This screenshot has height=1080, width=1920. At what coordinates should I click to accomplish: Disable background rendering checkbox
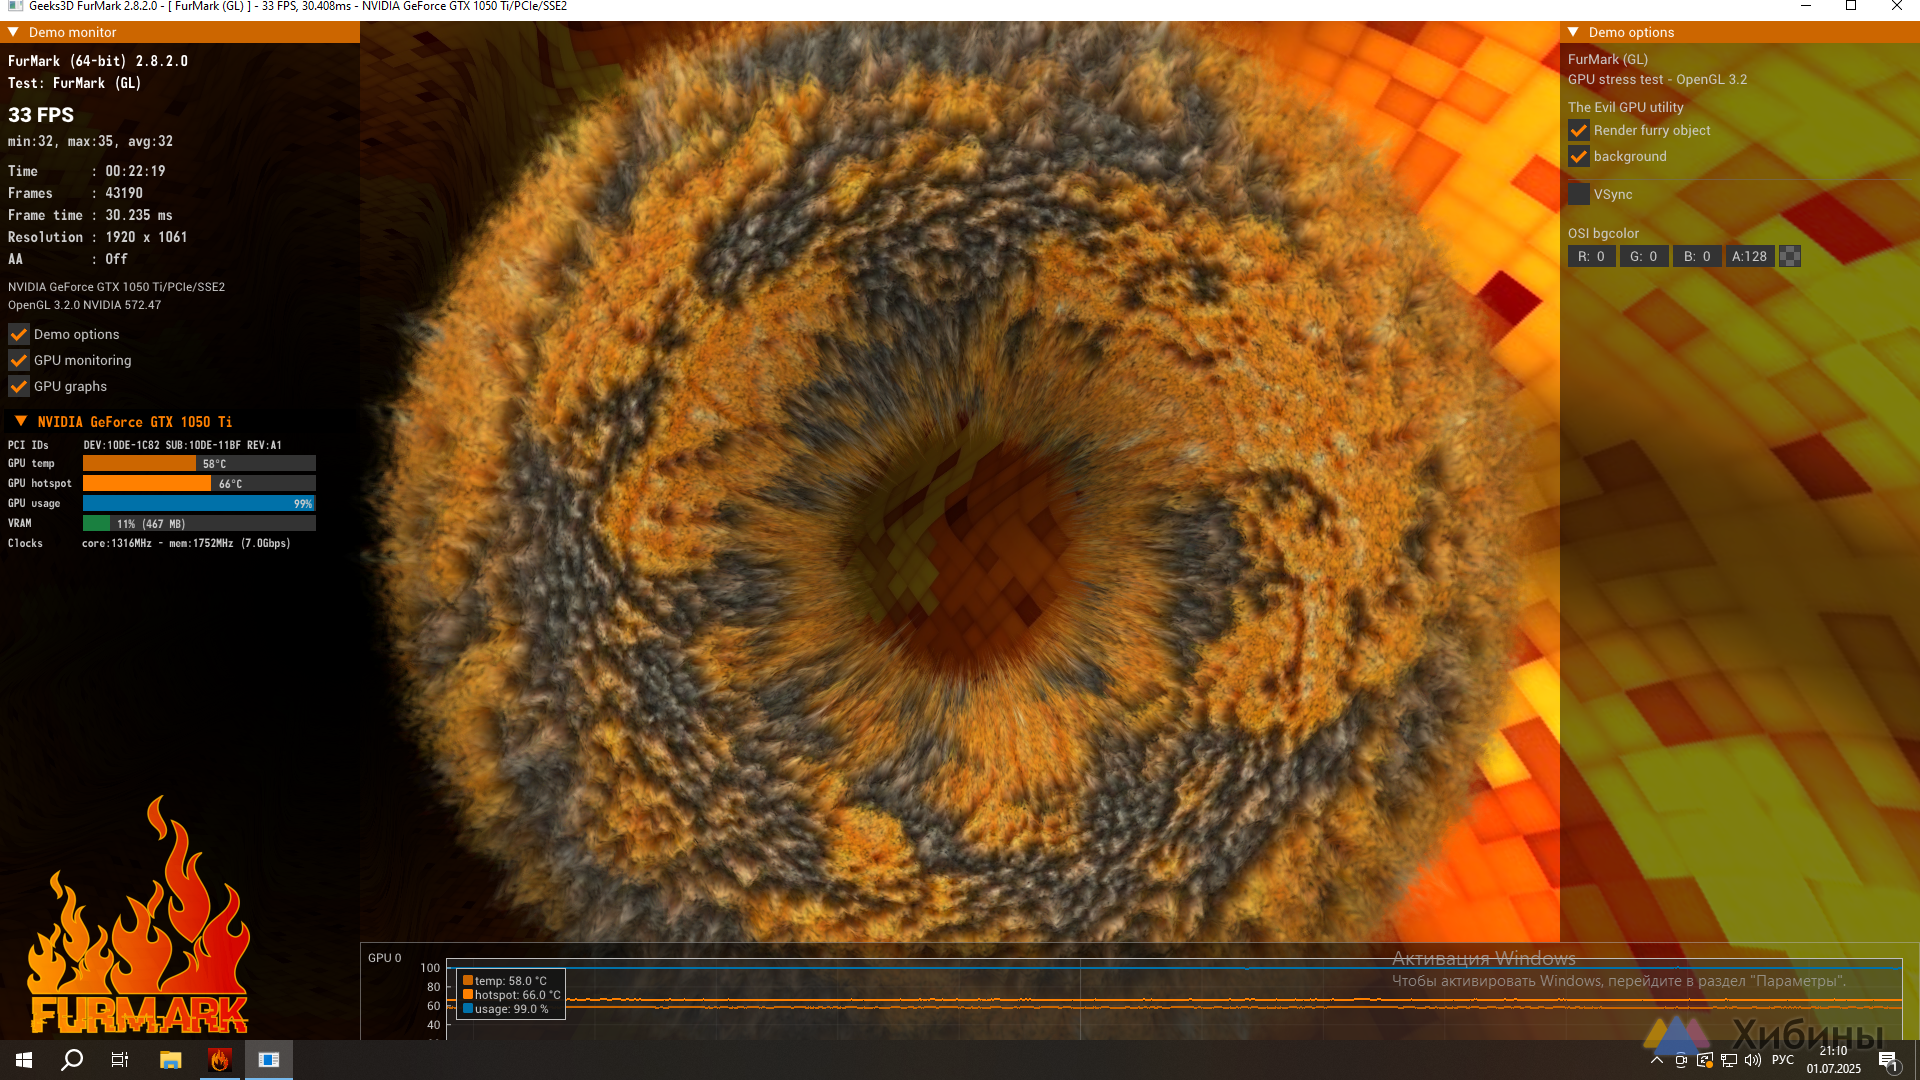point(1579,157)
